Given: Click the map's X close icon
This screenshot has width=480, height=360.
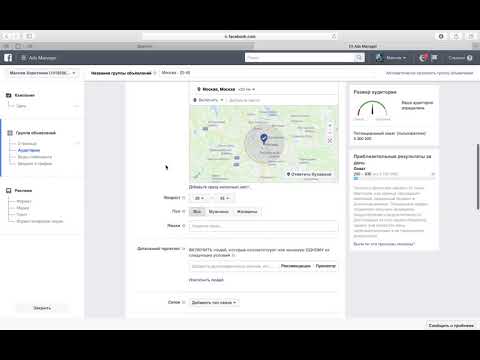Looking at the screenshot, I should tap(330, 141).
